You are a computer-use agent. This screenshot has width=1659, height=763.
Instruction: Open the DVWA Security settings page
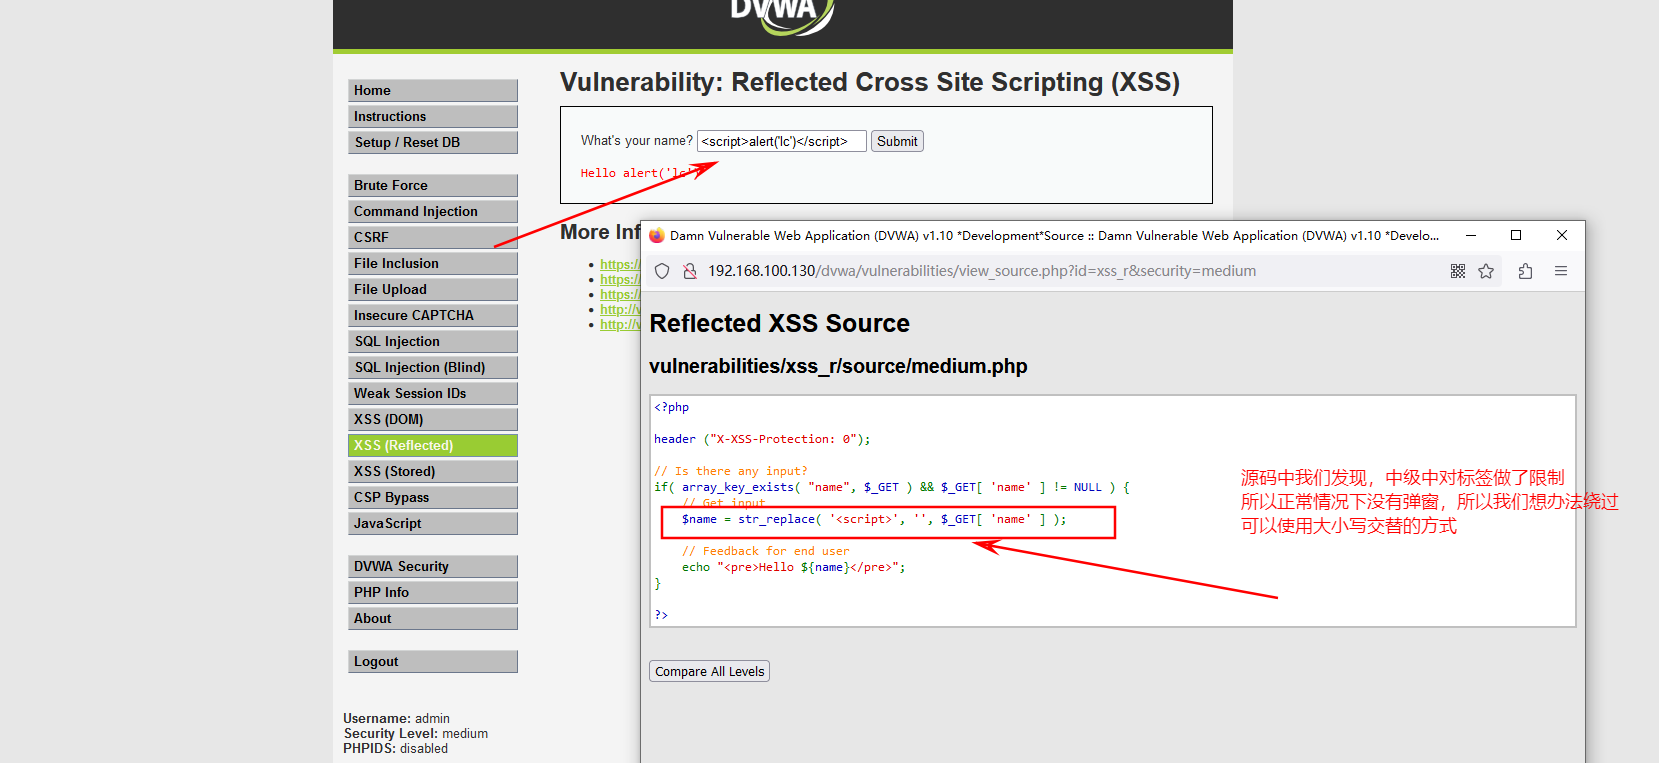[433, 566]
